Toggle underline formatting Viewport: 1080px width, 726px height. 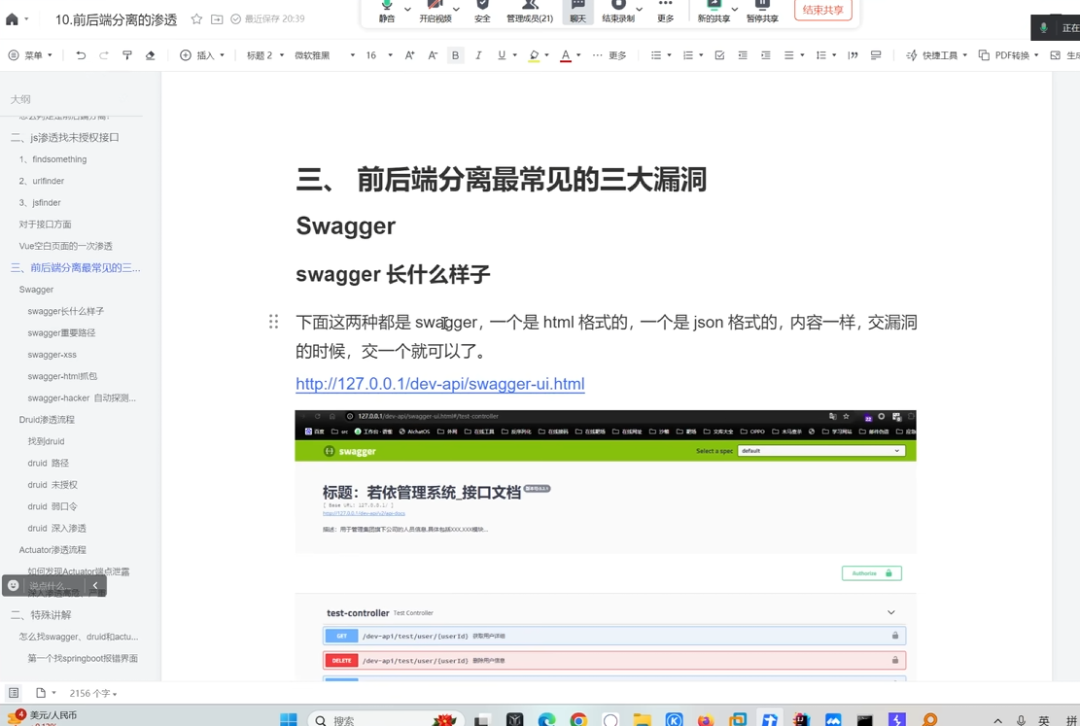pyautogui.click(x=501, y=55)
